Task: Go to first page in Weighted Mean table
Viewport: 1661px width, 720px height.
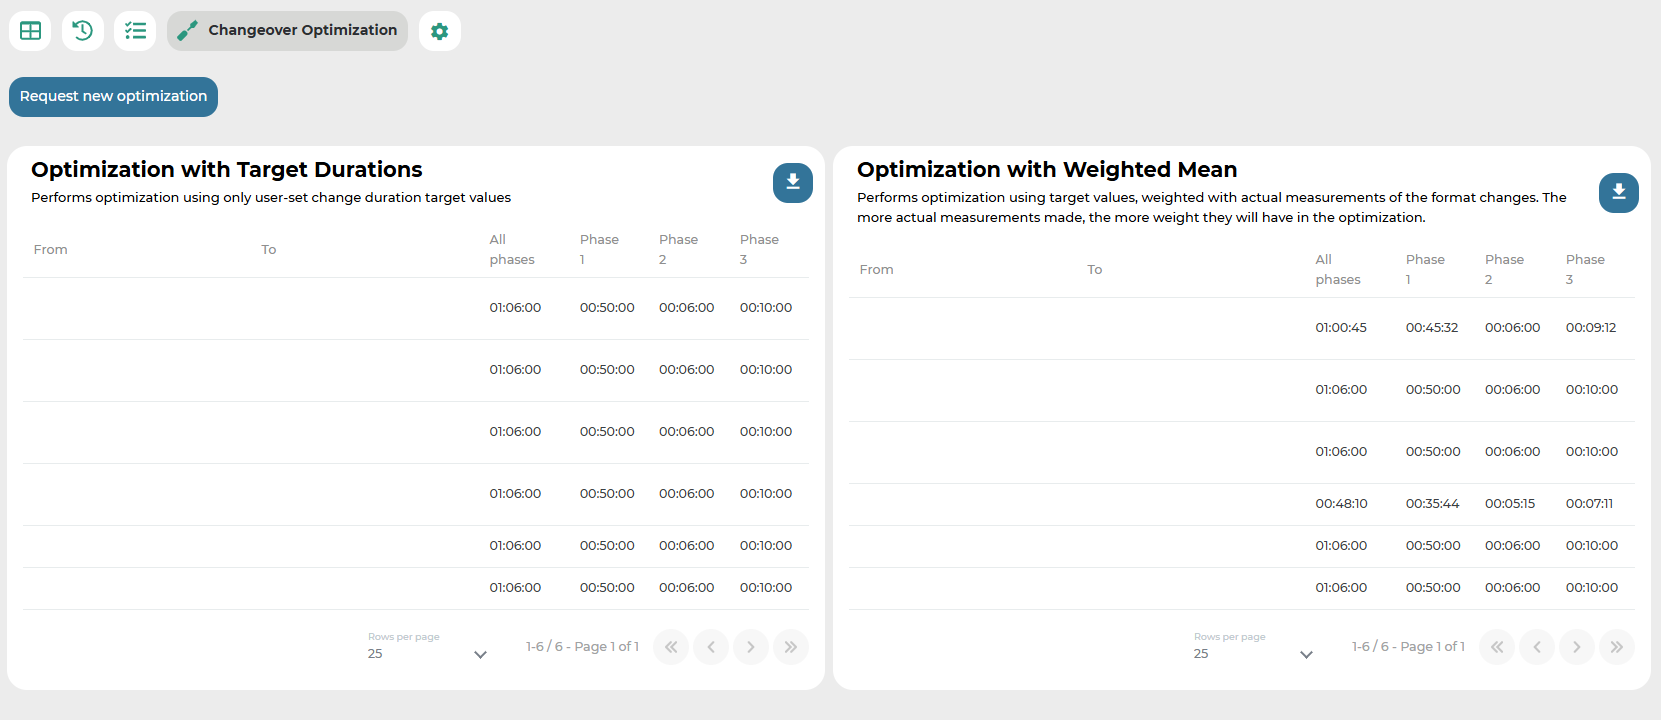Action: 1497,647
